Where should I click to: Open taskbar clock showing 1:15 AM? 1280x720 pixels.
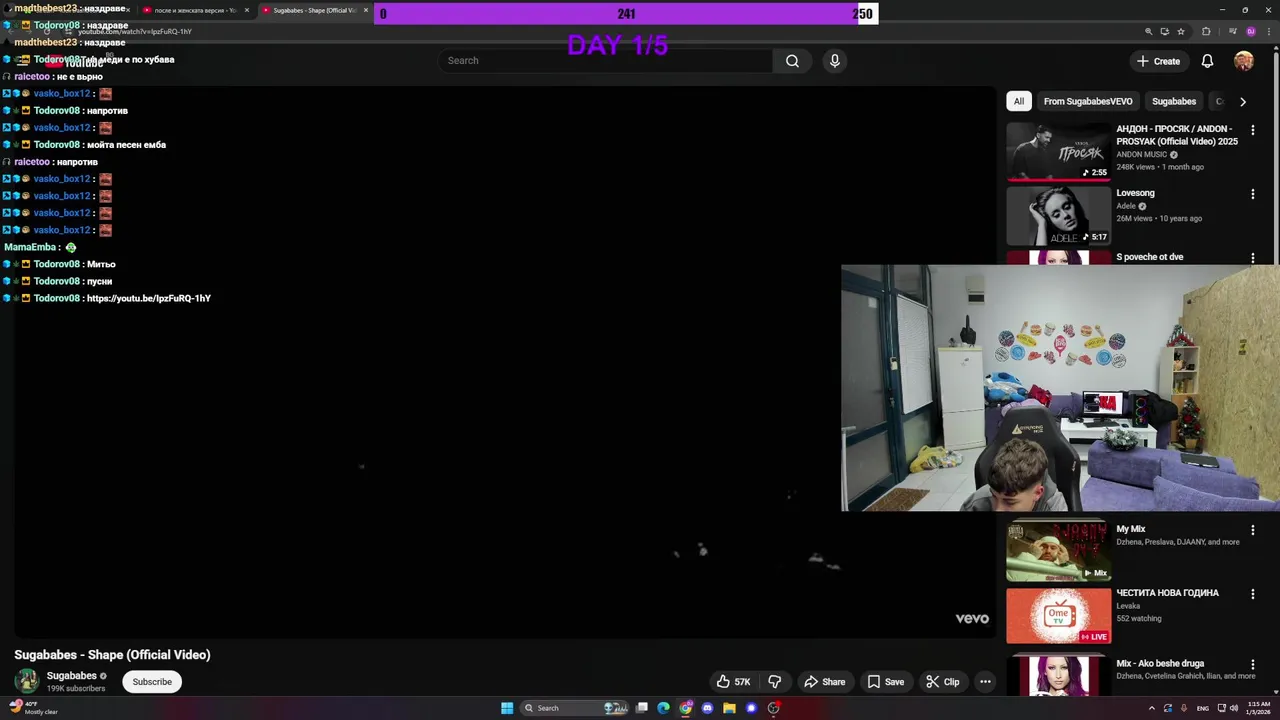point(1259,708)
